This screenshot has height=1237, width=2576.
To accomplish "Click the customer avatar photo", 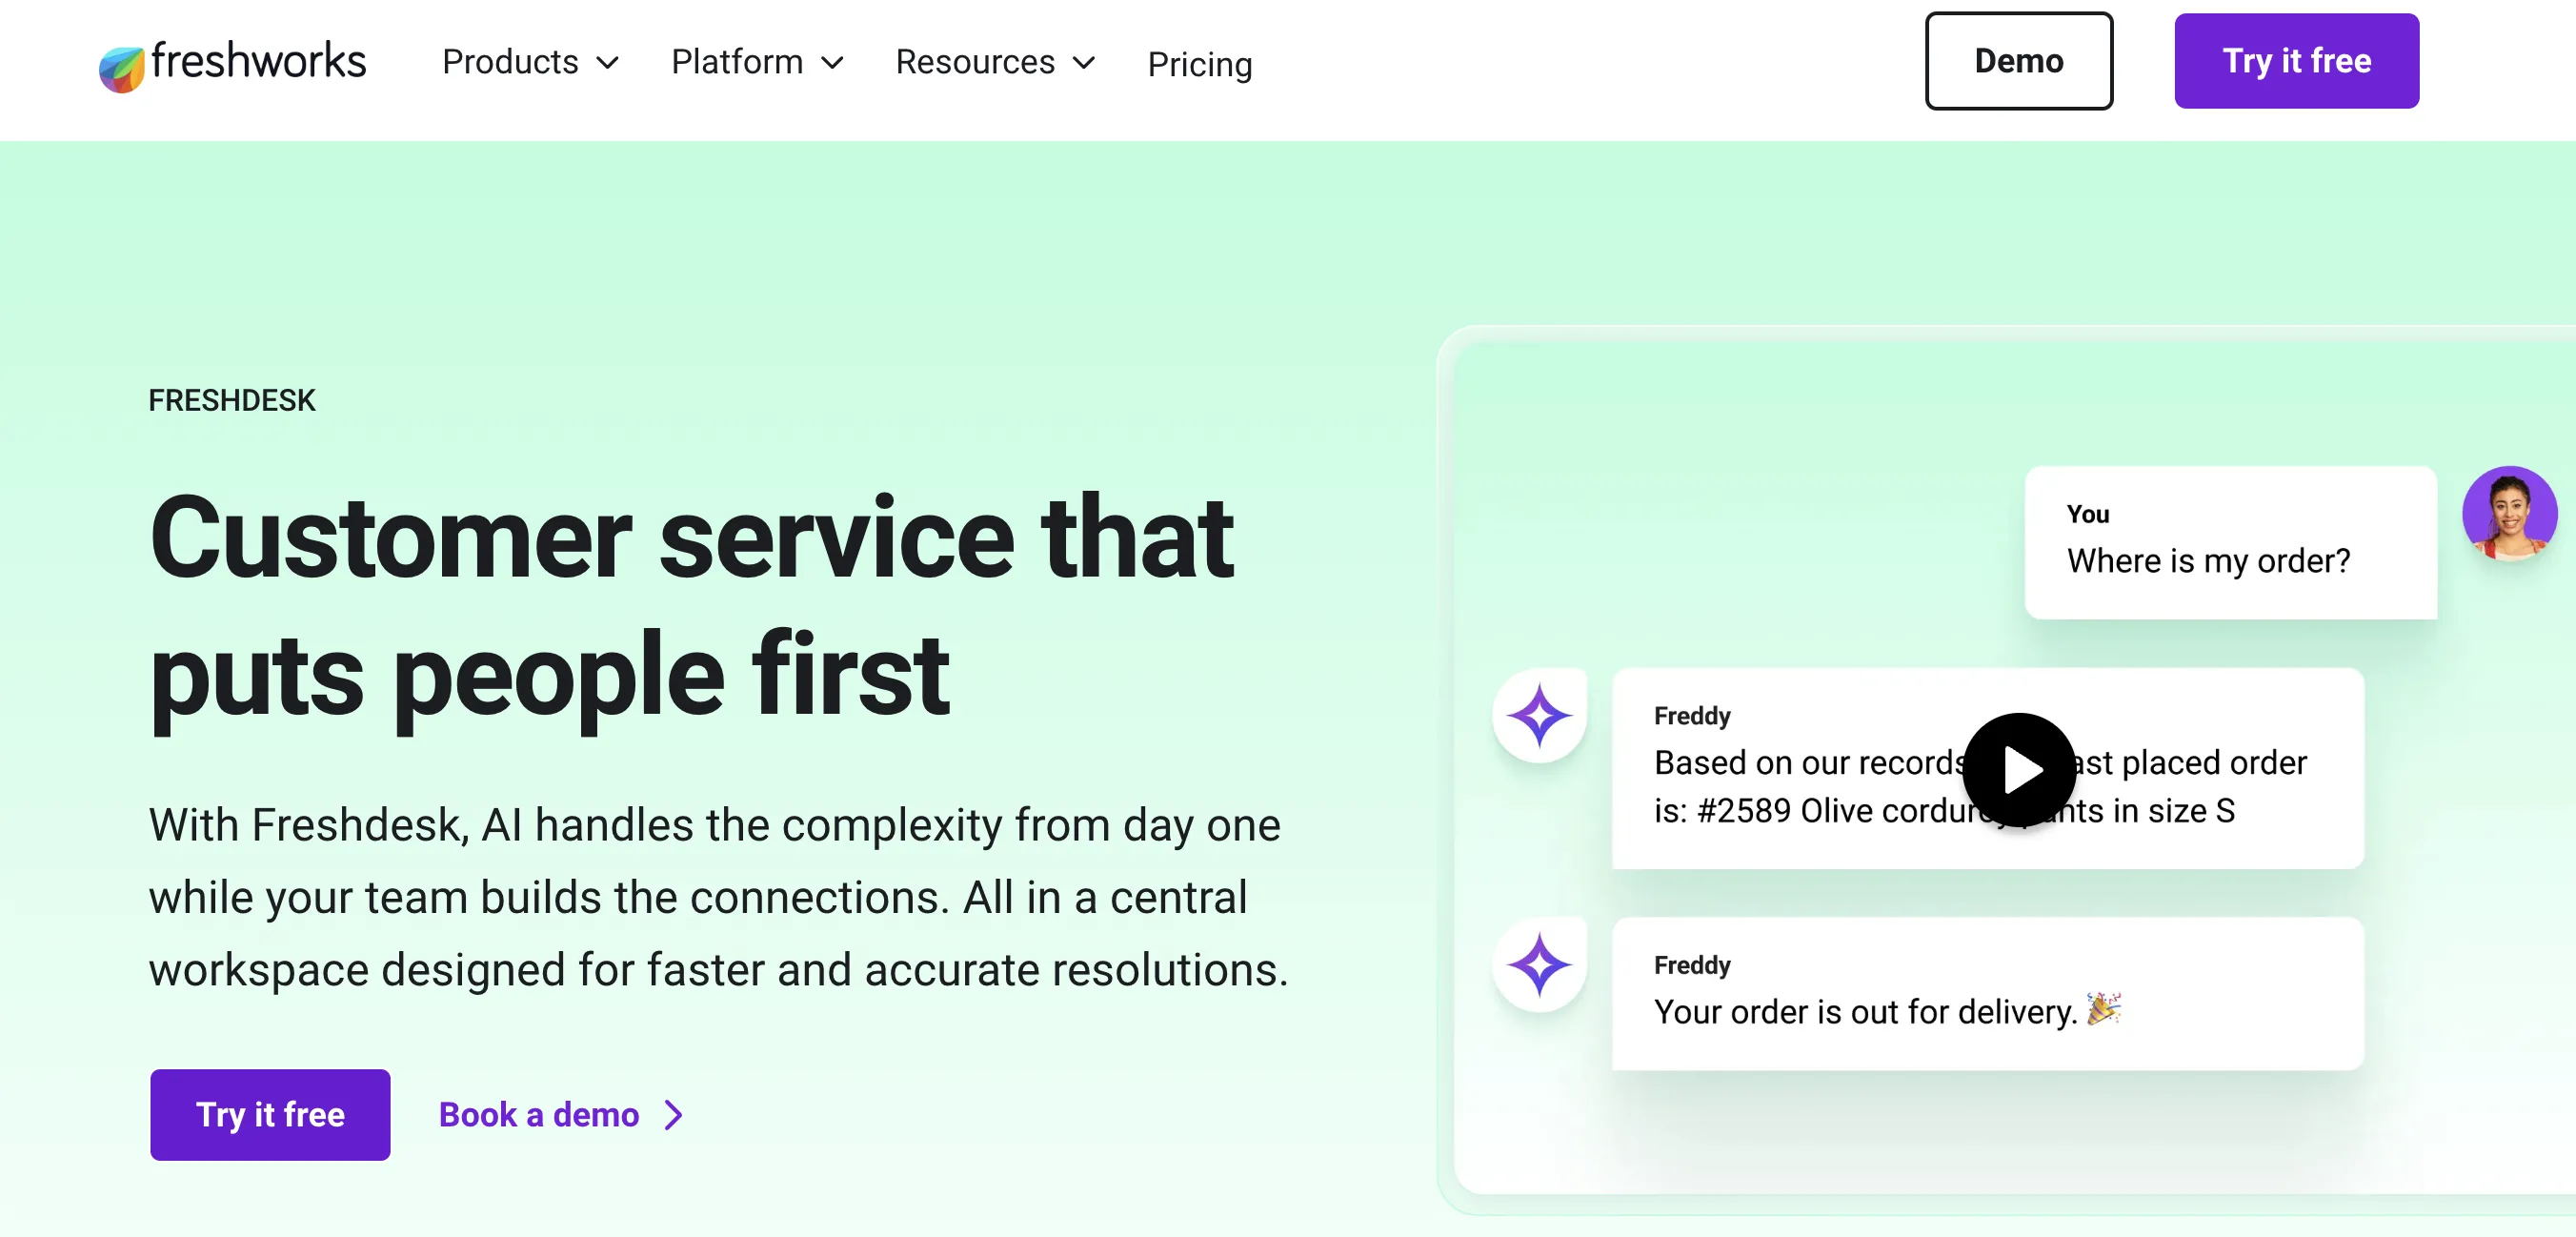I will [2509, 514].
